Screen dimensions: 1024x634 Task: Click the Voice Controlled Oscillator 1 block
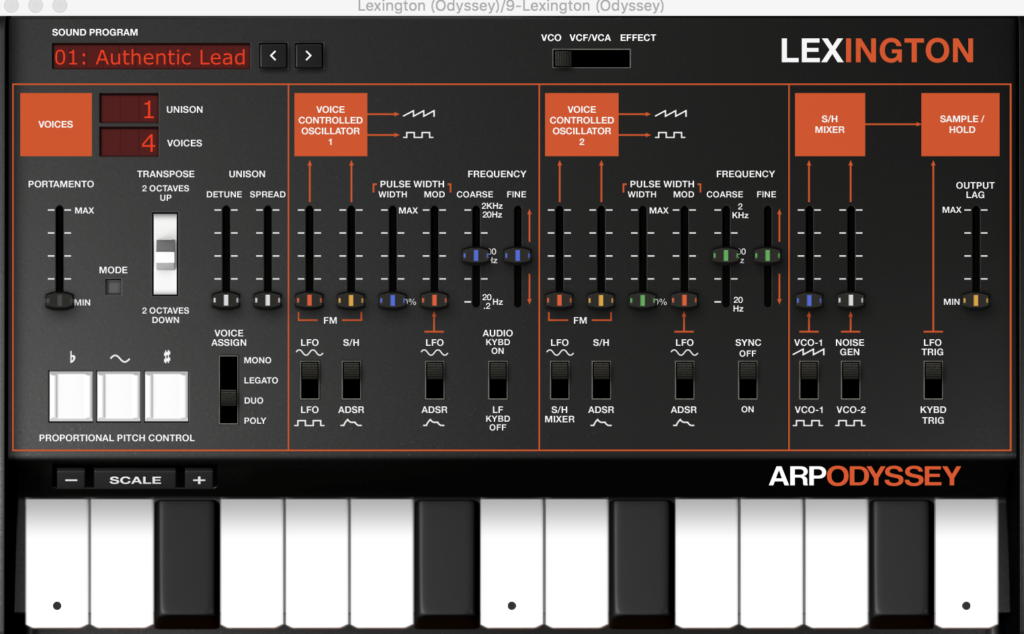[x=330, y=125]
